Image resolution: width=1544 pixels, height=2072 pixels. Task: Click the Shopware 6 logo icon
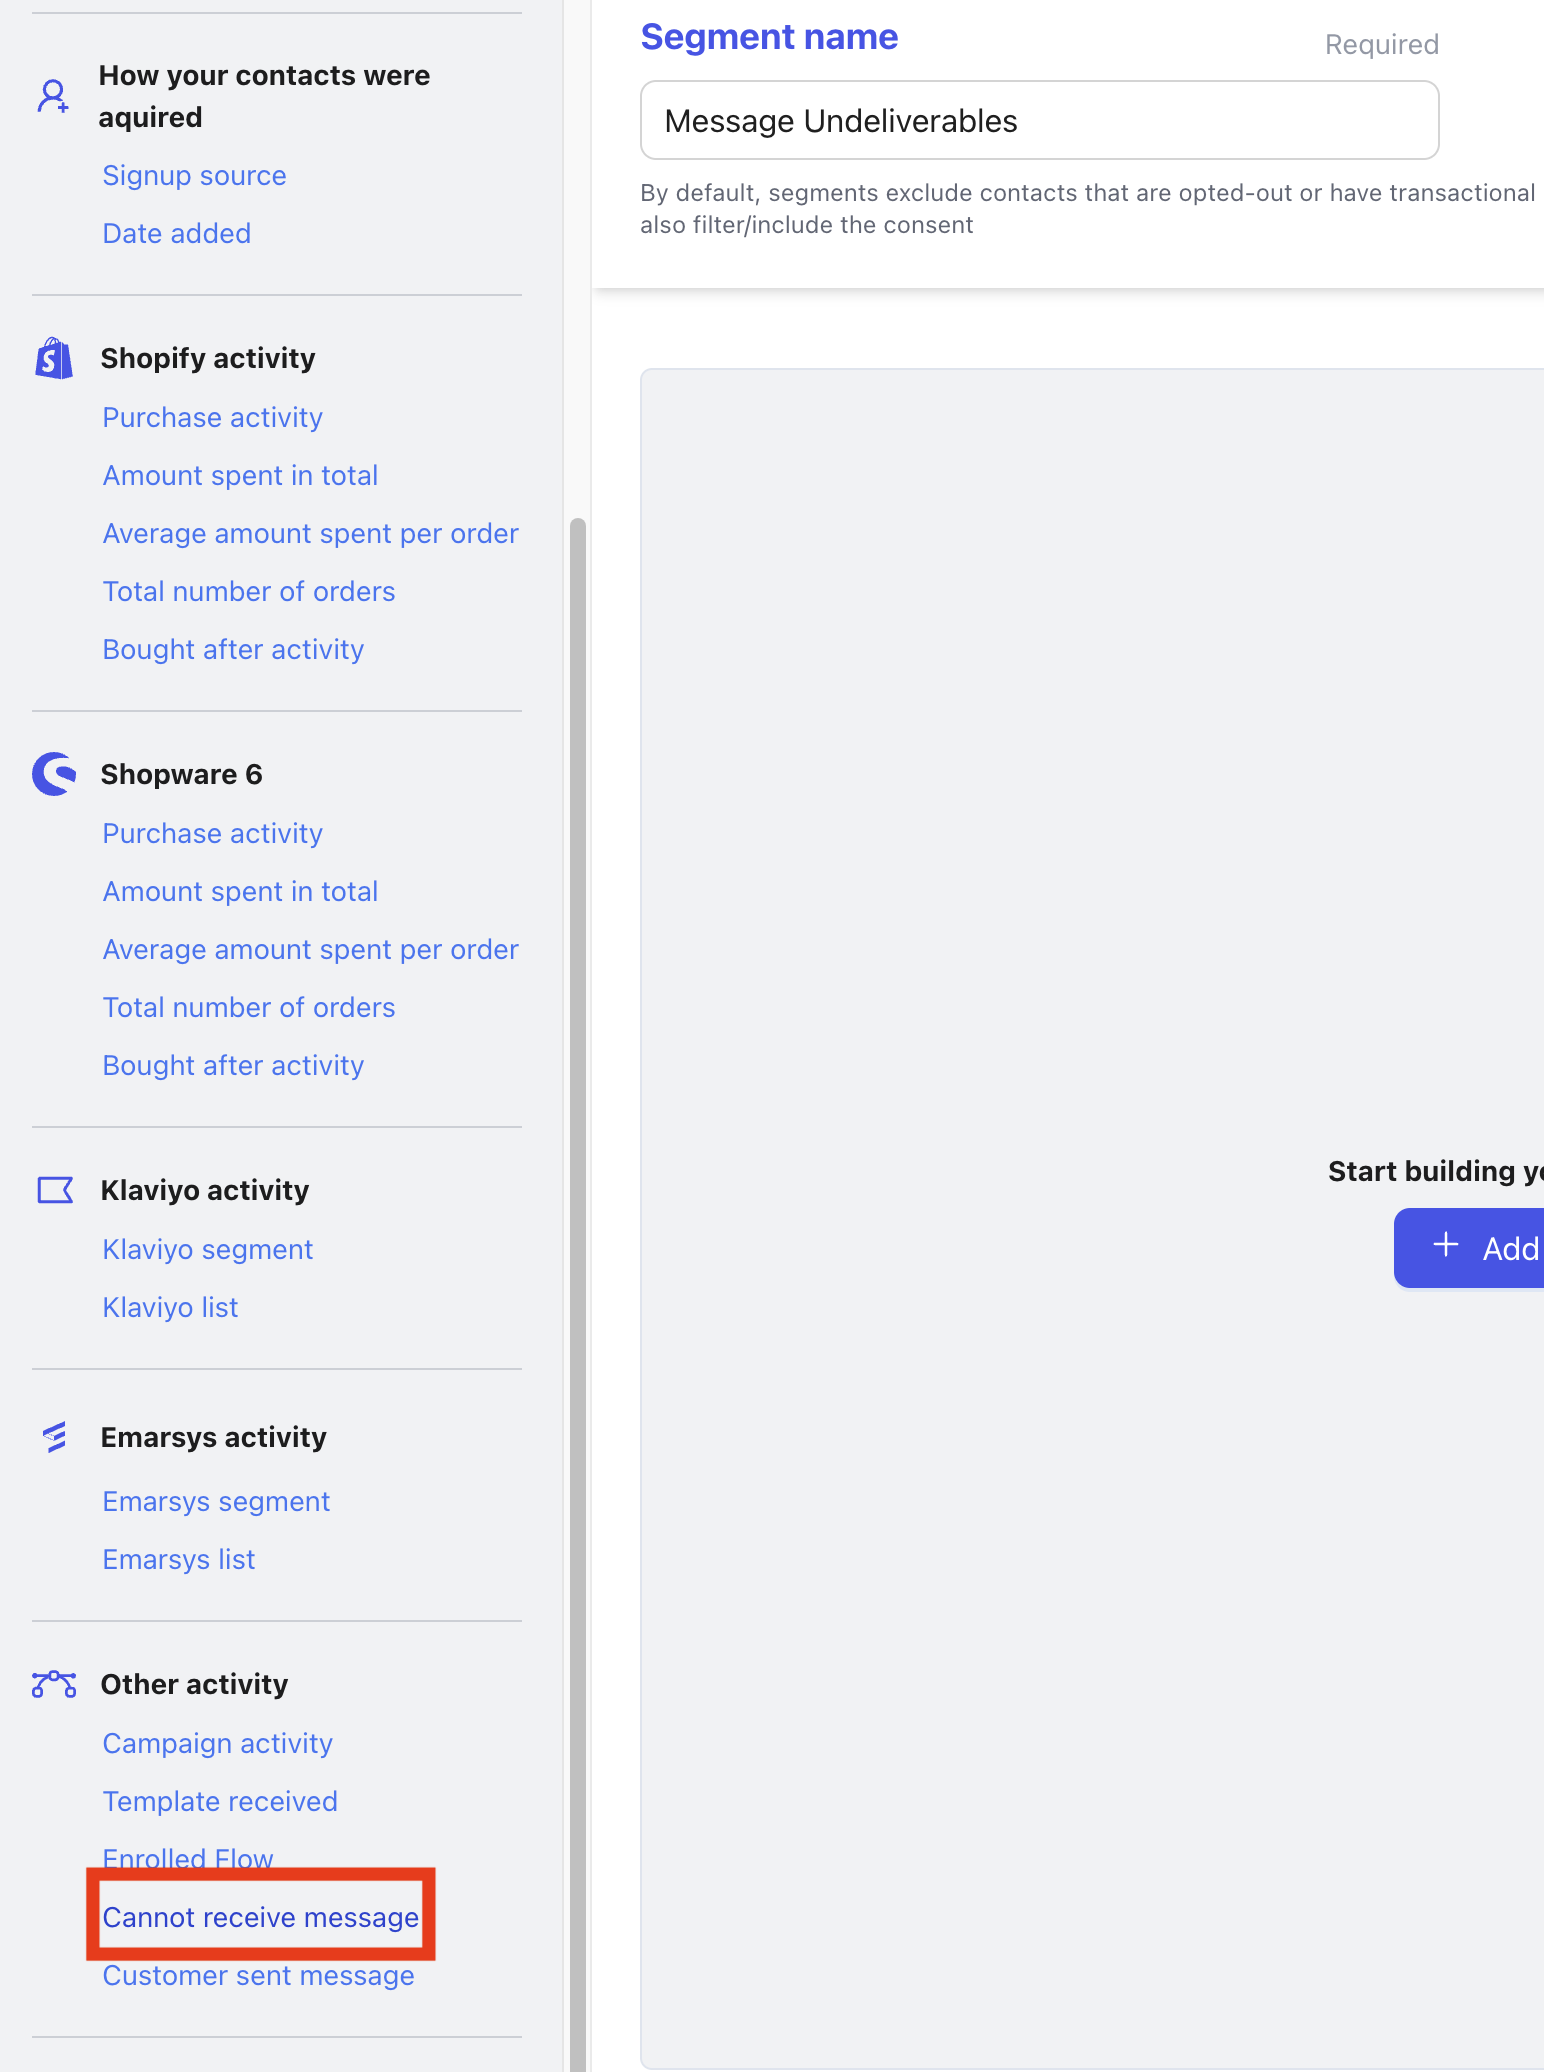[x=54, y=774]
